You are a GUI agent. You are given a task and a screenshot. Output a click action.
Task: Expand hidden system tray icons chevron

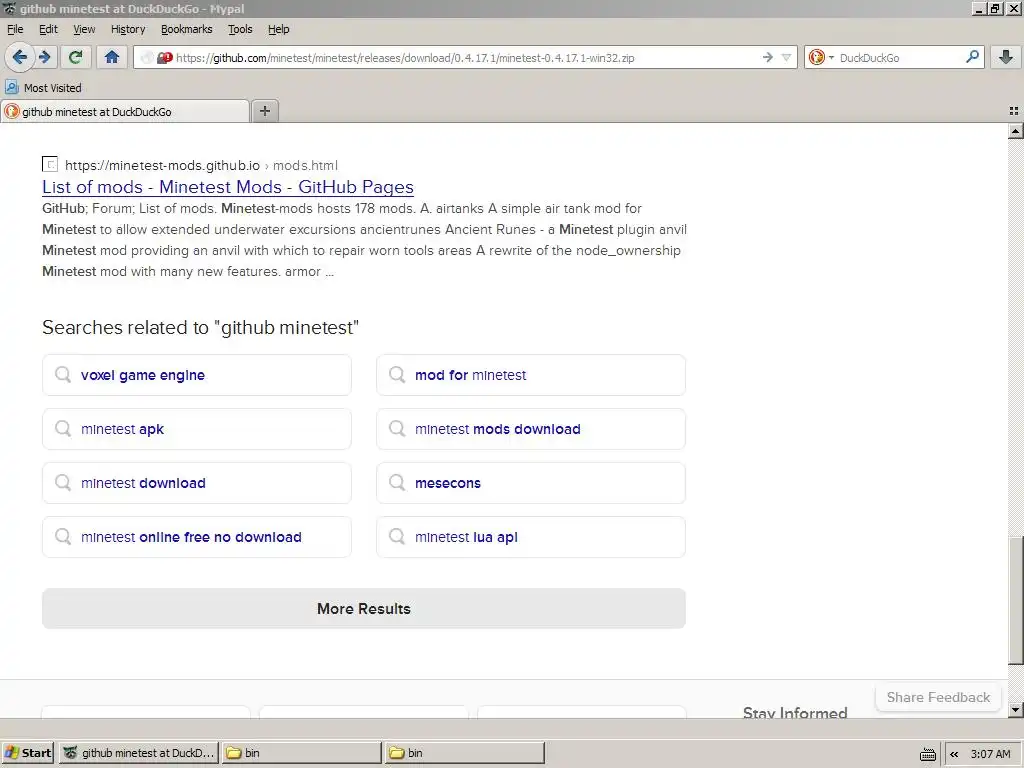pos(954,754)
